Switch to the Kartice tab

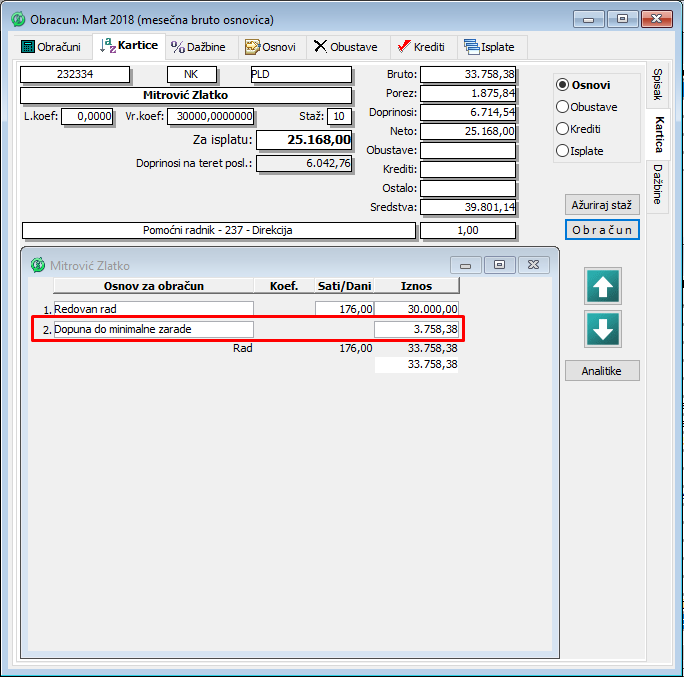(x=129, y=46)
